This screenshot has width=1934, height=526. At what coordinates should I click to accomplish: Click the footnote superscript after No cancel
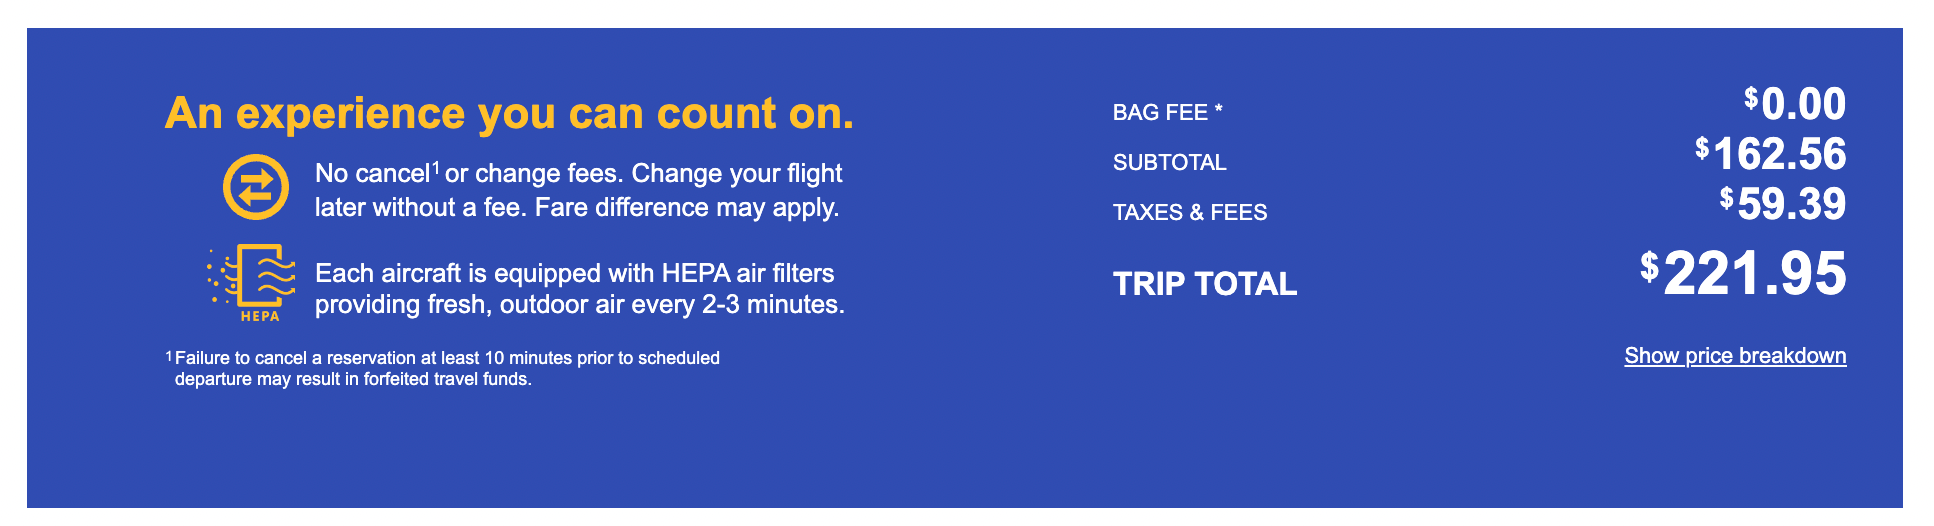point(436,167)
